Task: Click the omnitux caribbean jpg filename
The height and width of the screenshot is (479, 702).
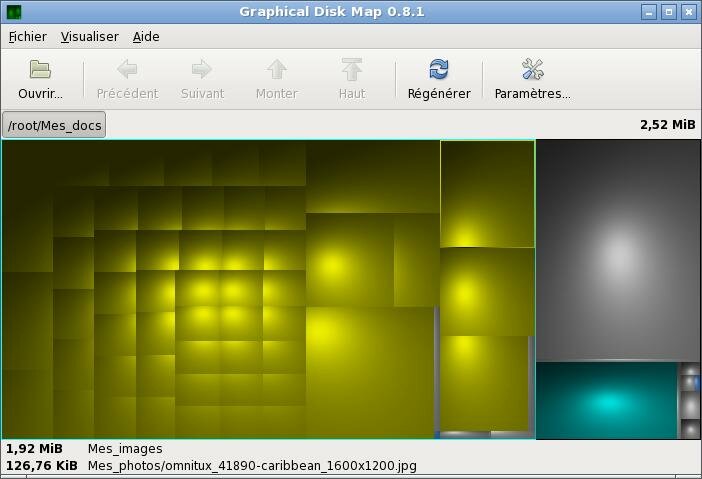Action: point(252,466)
